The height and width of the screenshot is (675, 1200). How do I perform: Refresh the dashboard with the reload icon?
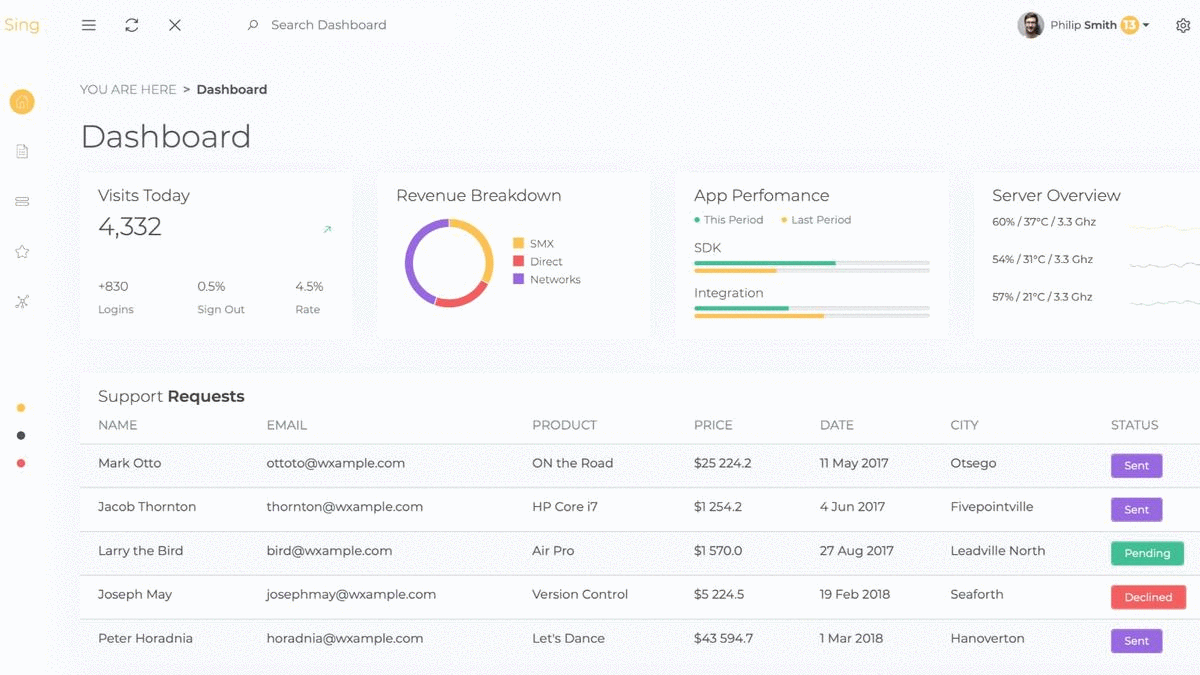[x=131, y=25]
